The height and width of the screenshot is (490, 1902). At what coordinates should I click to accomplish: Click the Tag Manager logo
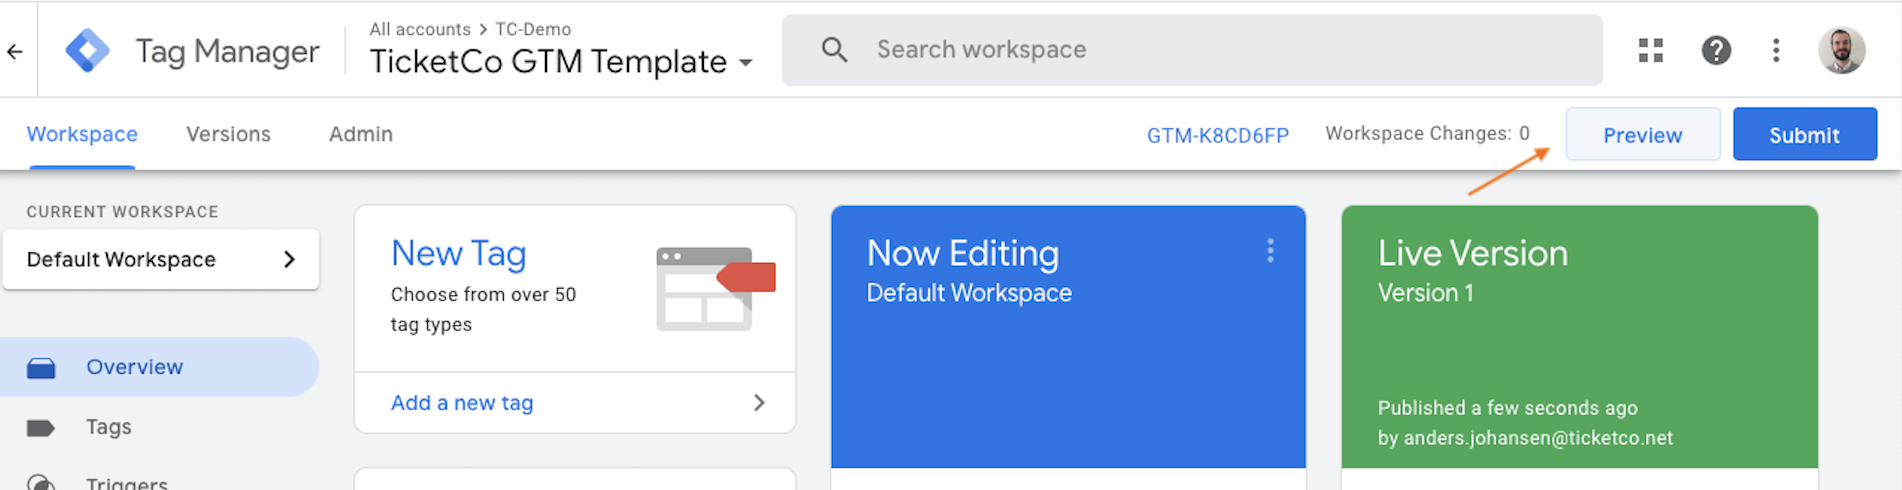click(x=88, y=50)
